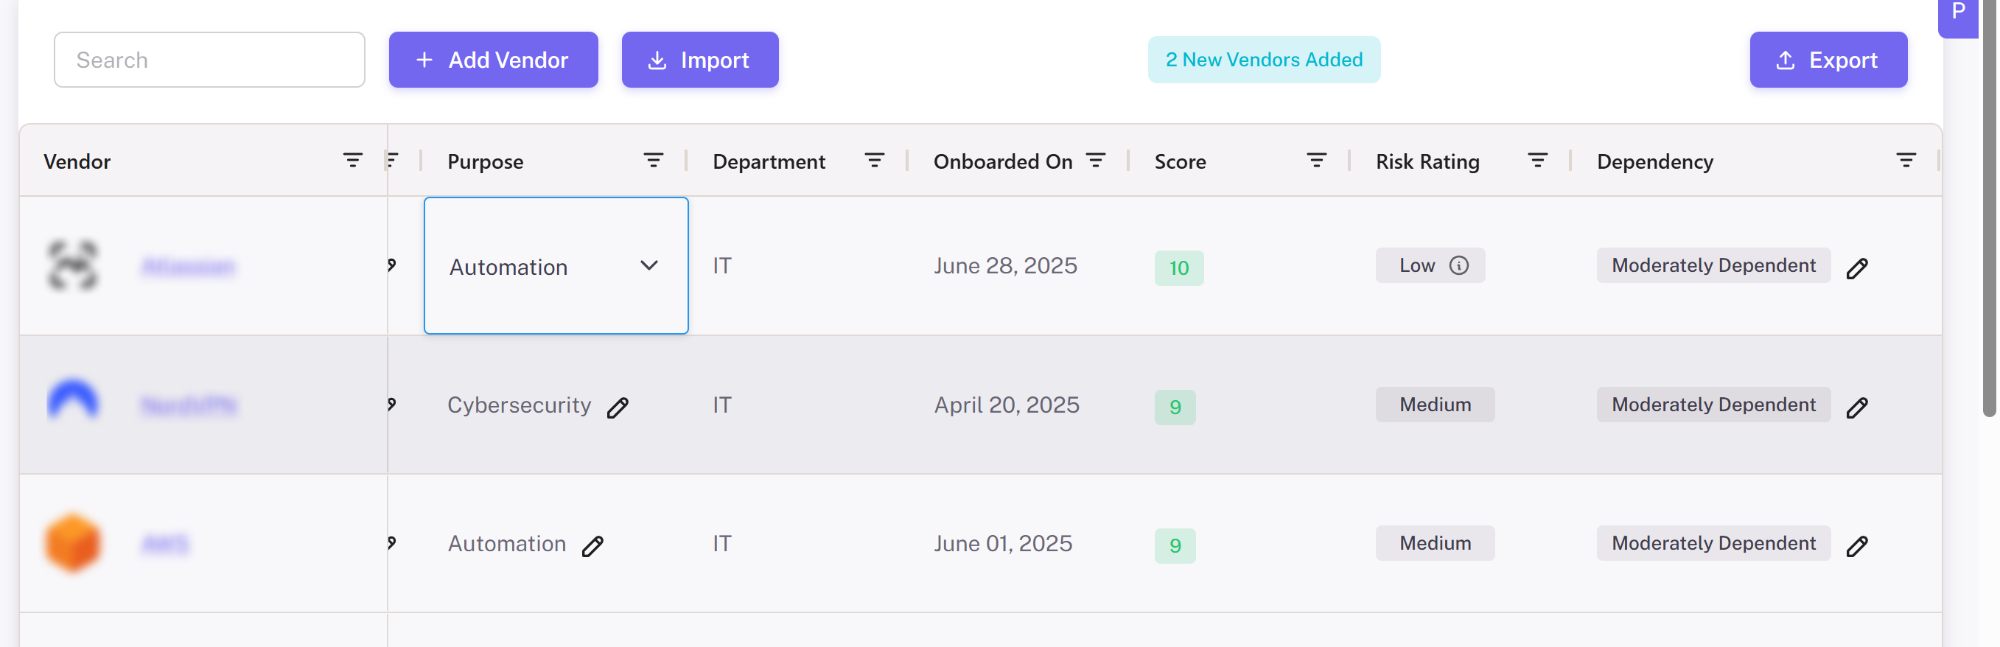Screen dimensions: 2000x647
Task: Open the Risk Rating column filter icon
Action: [x=1538, y=160]
